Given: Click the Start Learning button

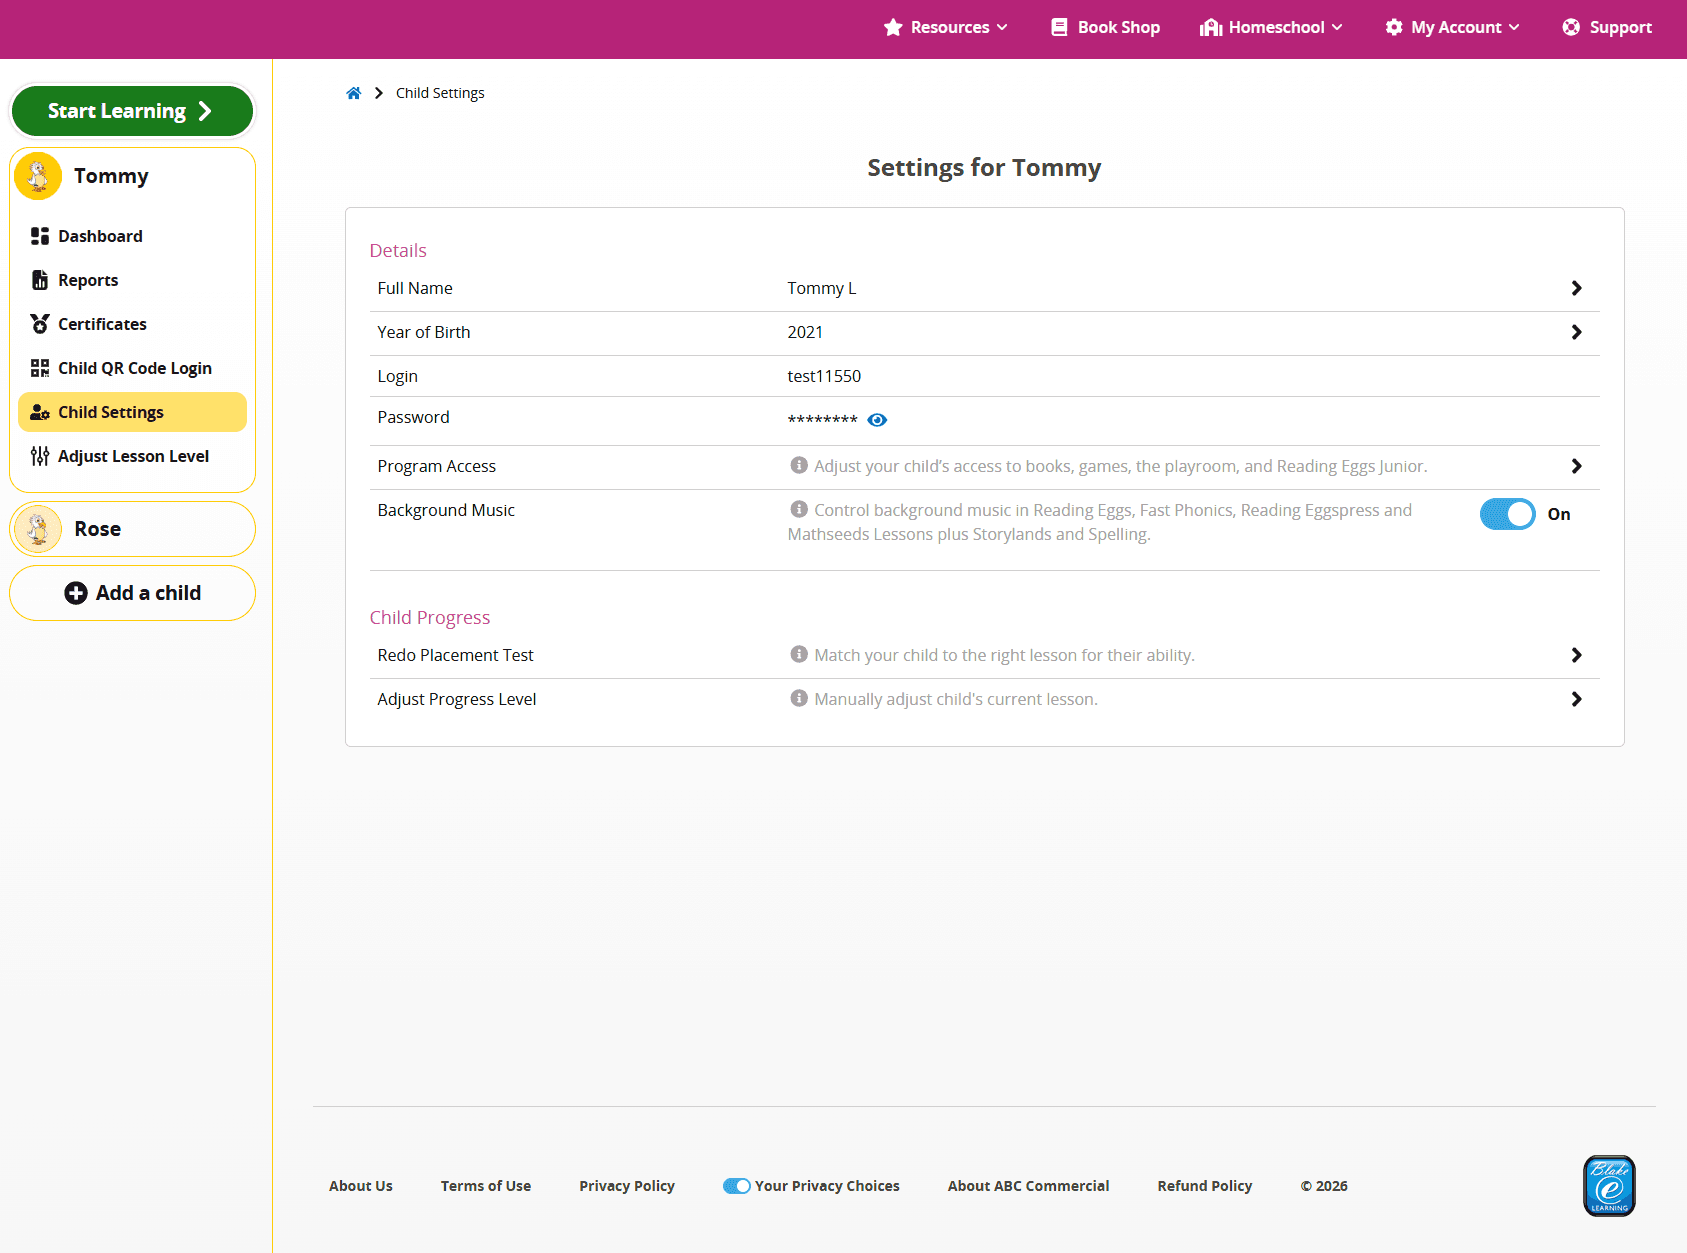Looking at the screenshot, I should point(132,111).
